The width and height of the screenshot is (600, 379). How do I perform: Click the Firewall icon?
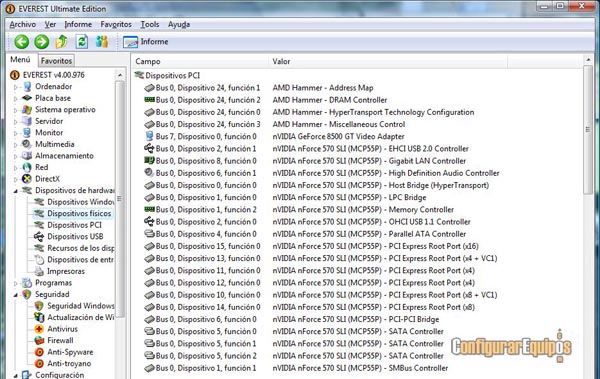tap(39, 340)
